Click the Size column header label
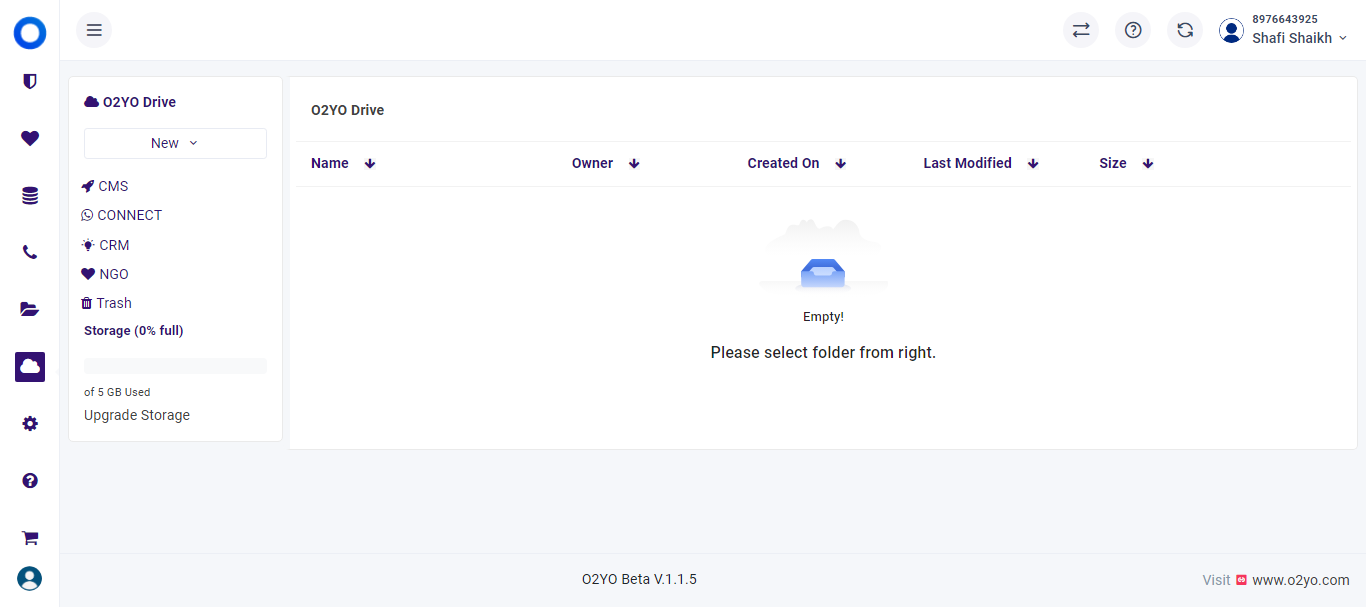 [1113, 163]
